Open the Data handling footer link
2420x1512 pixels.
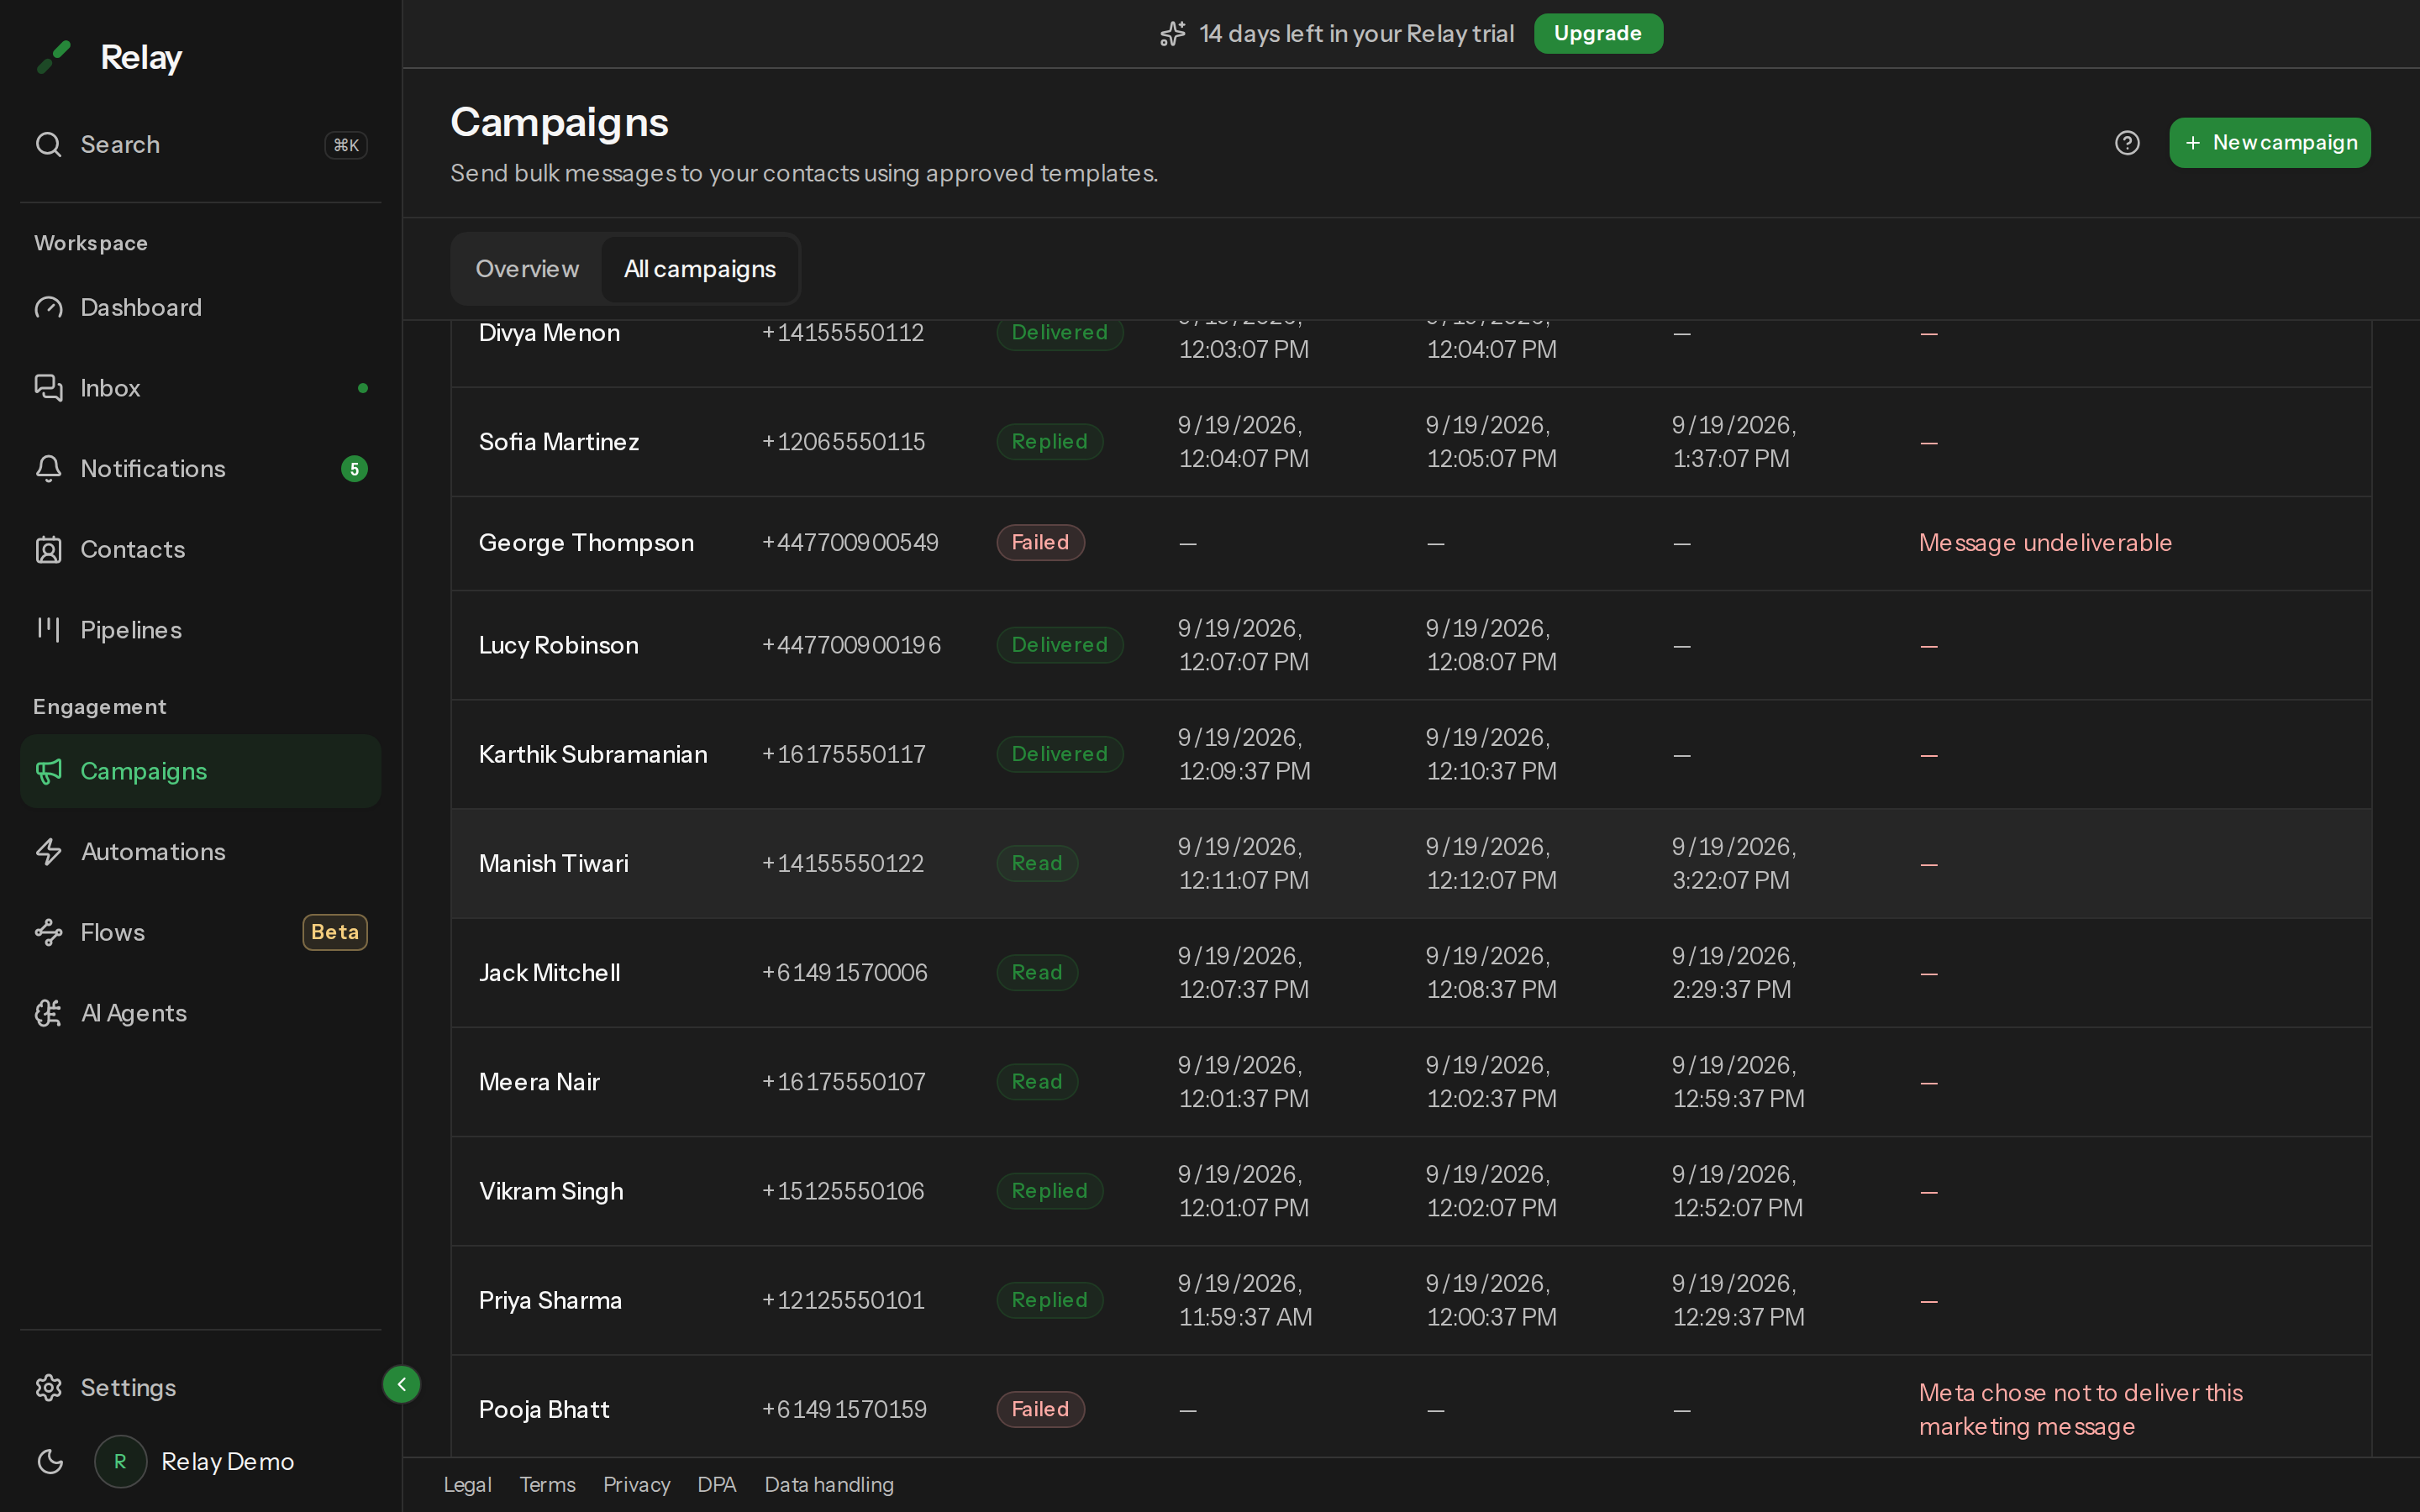click(x=829, y=1485)
